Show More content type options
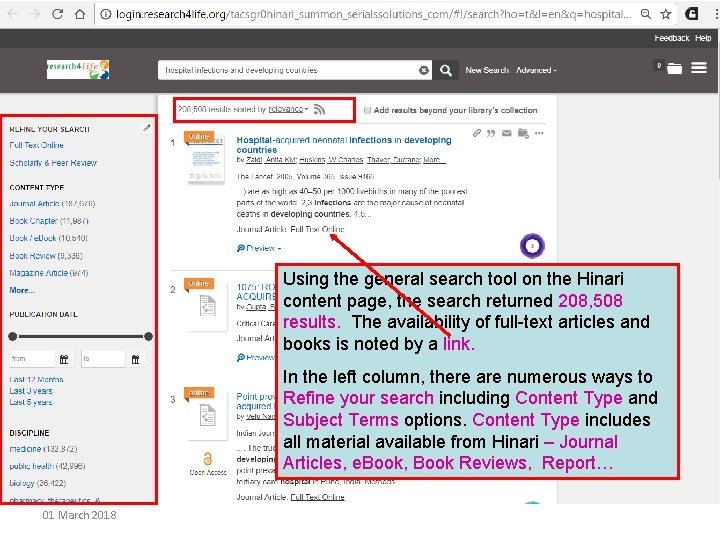 22,290
